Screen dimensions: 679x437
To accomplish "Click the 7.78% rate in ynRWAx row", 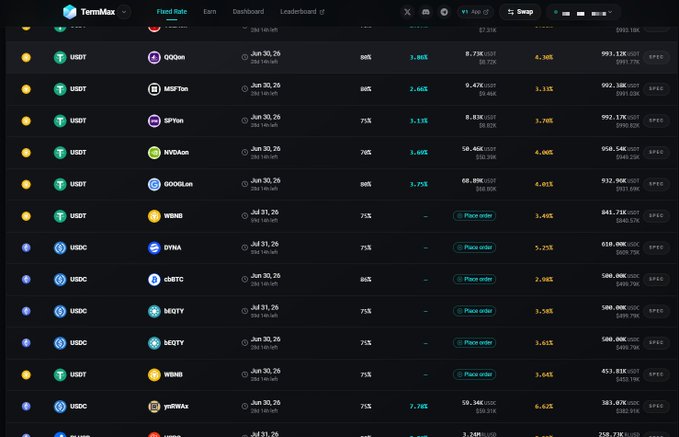I will tap(419, 406).
